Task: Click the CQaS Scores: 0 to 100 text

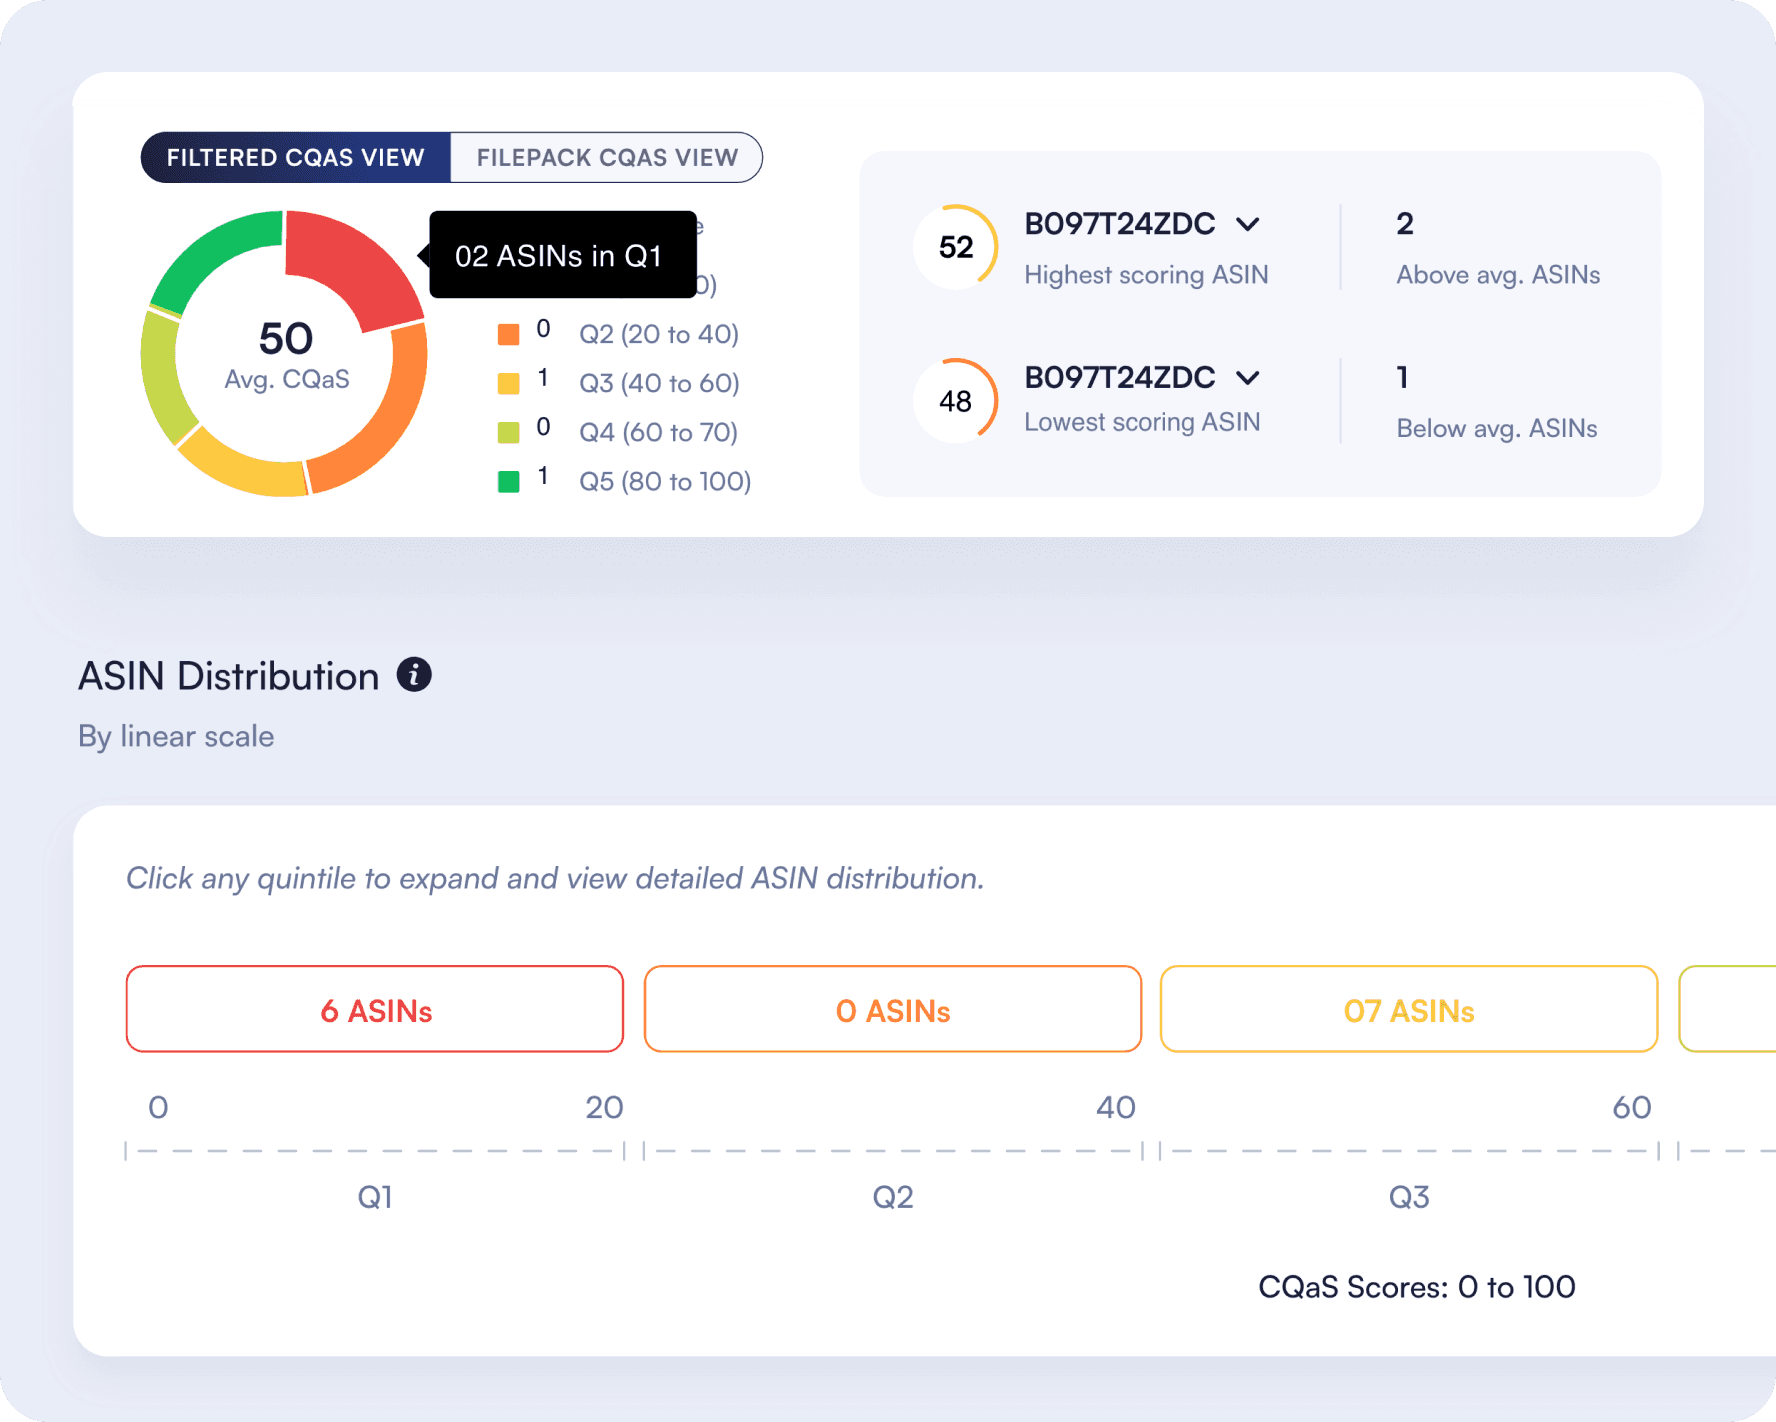Action: pyautogui.click(x=1417, y=1287)
